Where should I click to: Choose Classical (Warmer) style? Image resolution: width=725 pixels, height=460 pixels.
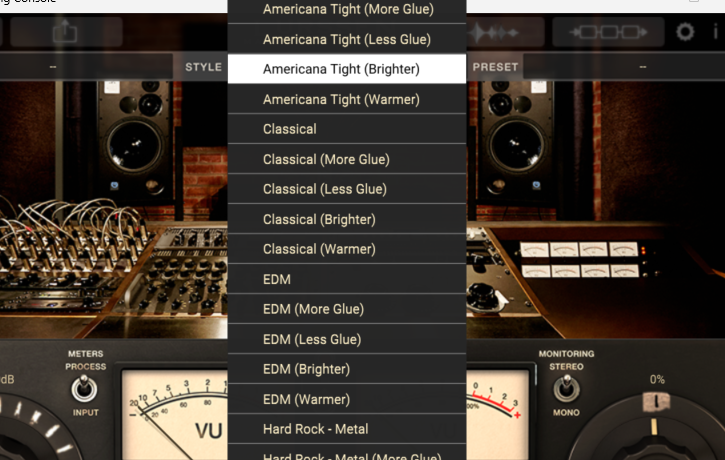347,249
